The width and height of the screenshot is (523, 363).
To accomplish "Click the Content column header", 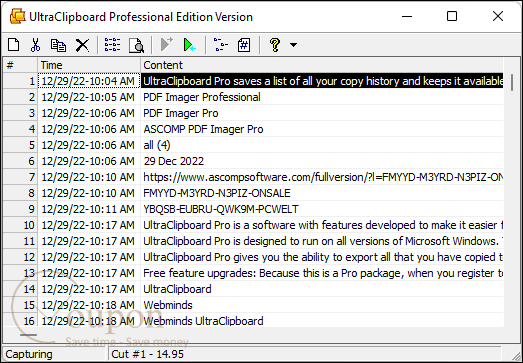I will point(322,65).
